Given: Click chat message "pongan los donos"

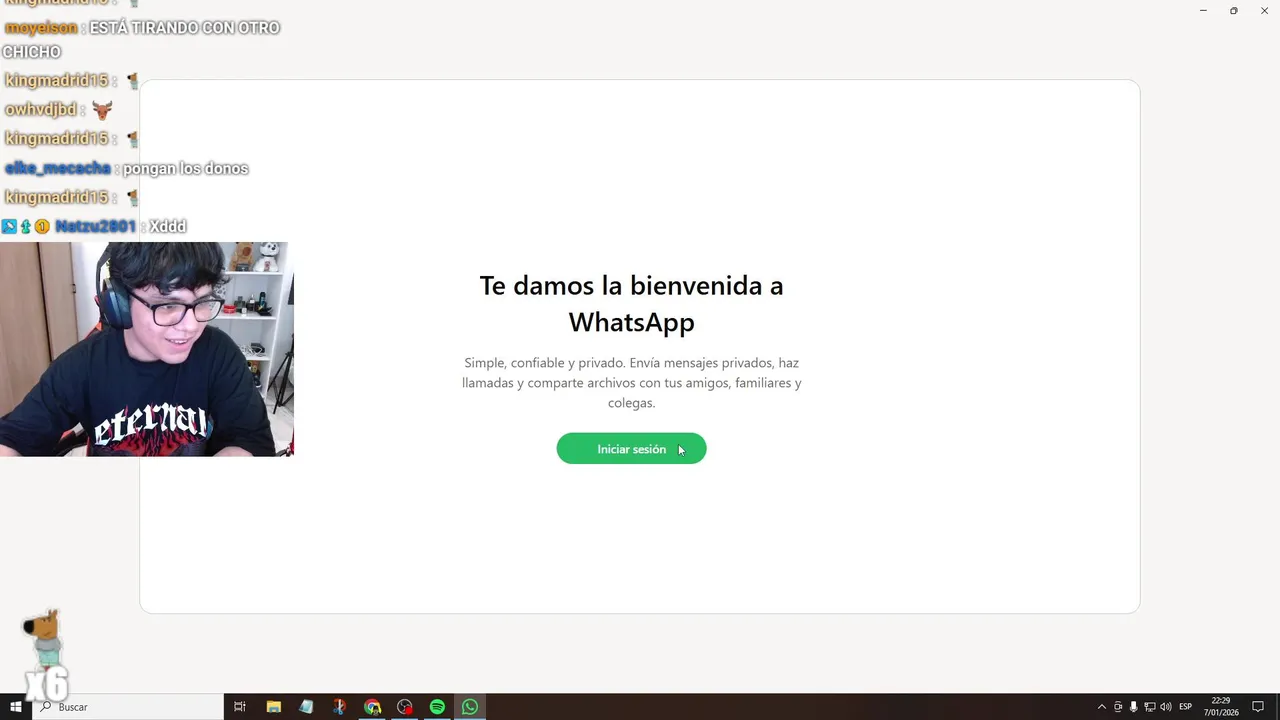Looking at the screenshot, I should pos(185,168).
